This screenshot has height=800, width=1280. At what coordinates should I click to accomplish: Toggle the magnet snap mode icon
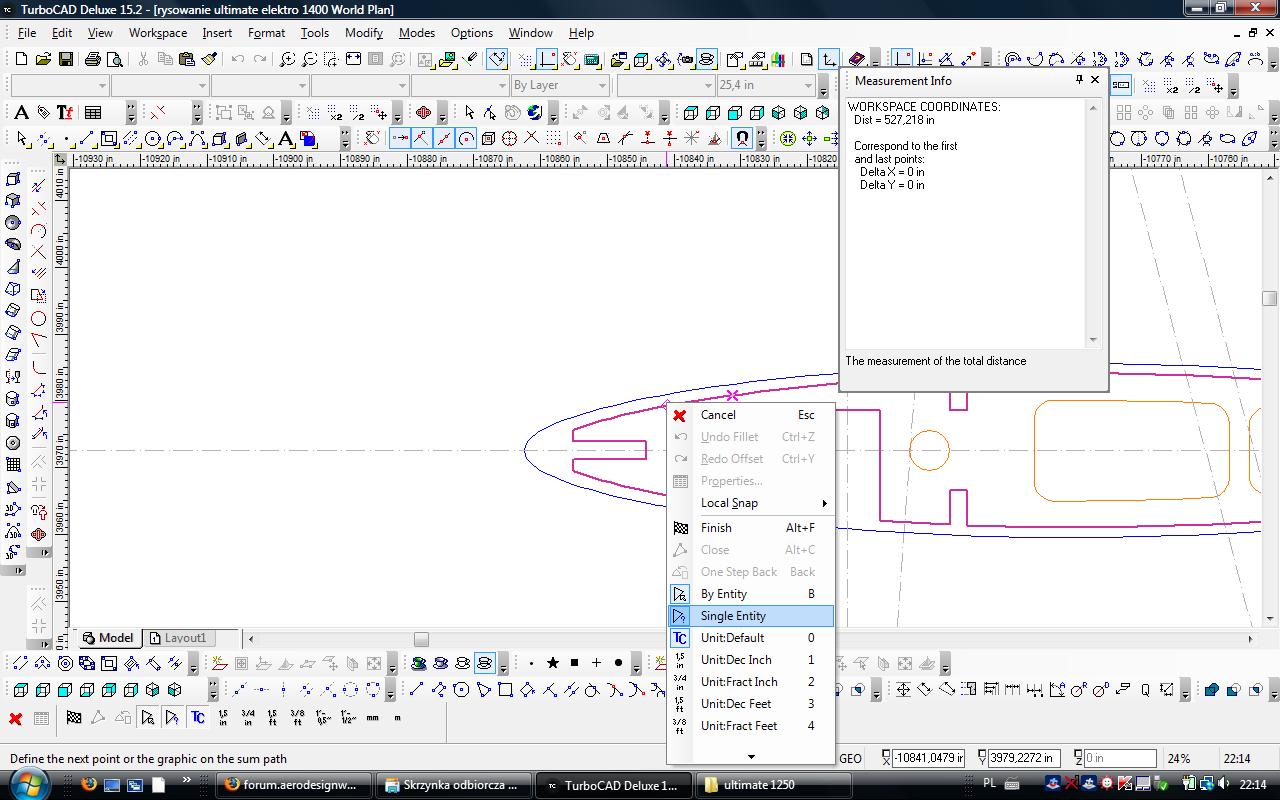click(742, 138)
